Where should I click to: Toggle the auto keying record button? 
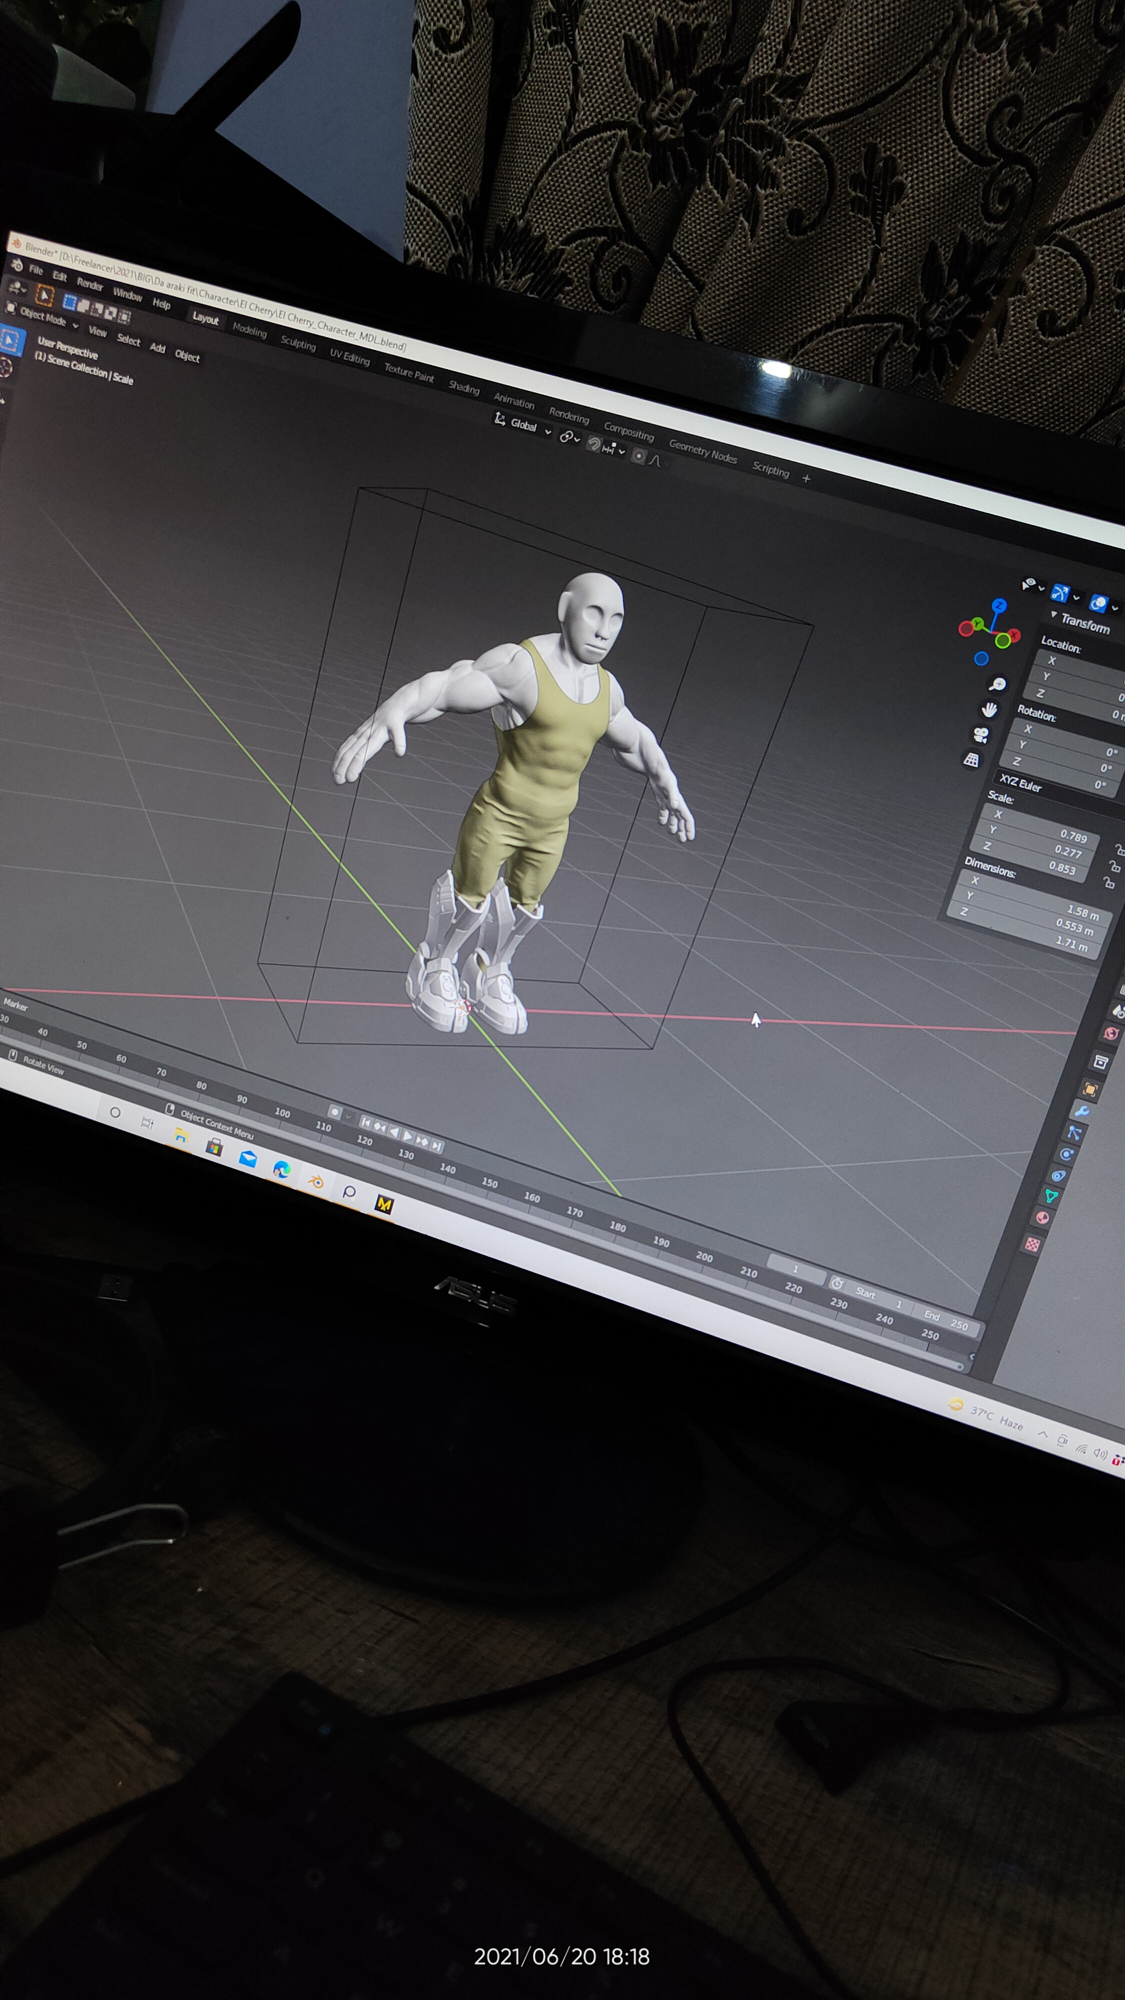(x=335, y=1112)
